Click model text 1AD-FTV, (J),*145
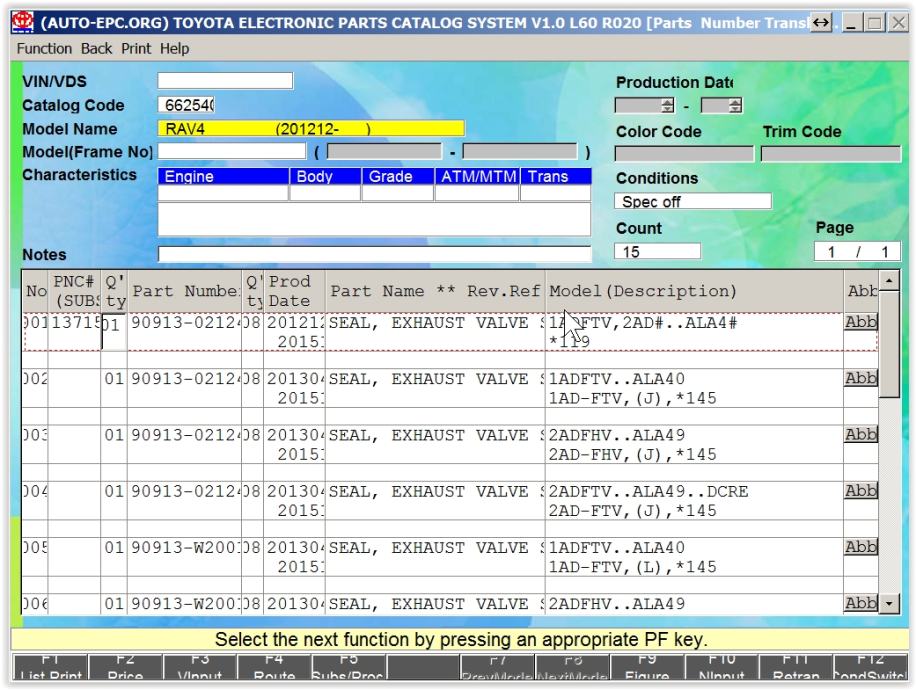This screenshot has width=916, height=690. (632, 398)
